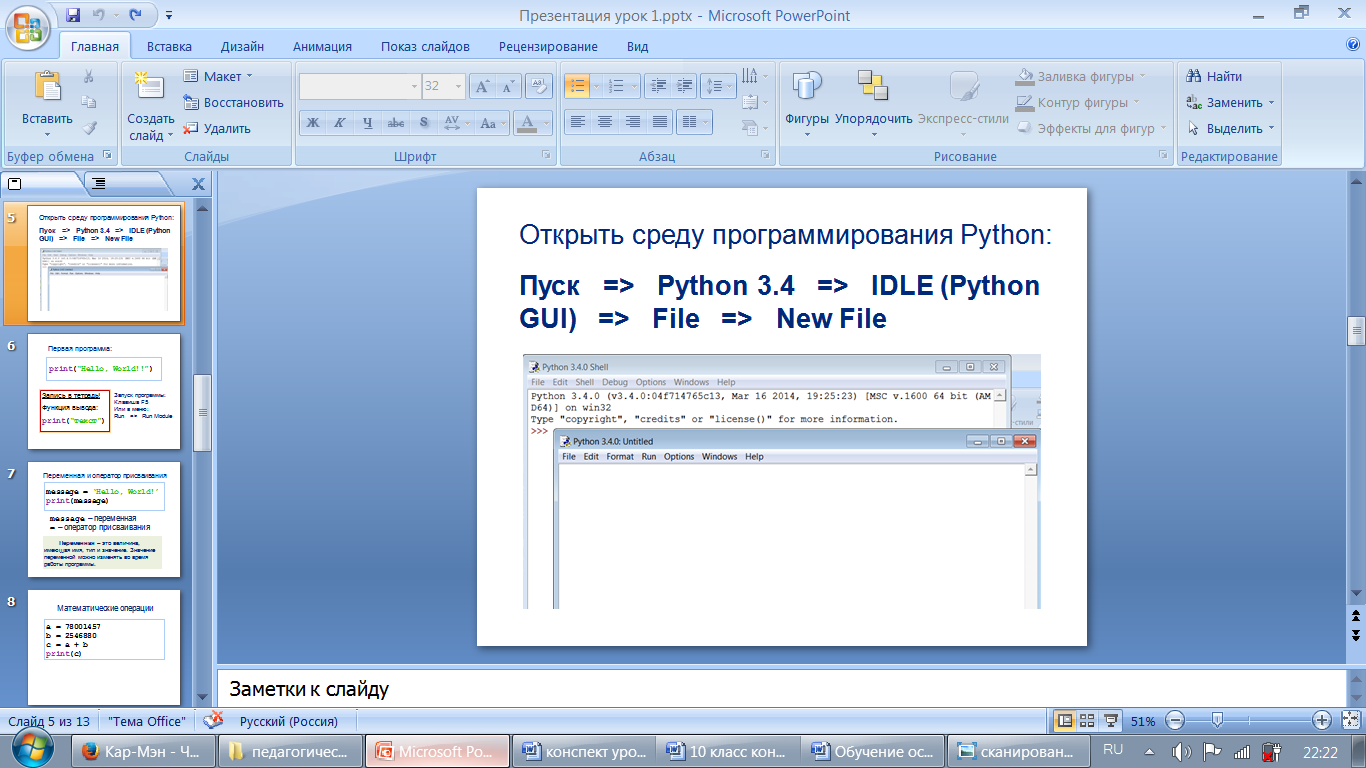Image resolution: width=1366 pixels, height=768 pixels.
Task: Open line spacing dropdown
Action: pos(717,86)
